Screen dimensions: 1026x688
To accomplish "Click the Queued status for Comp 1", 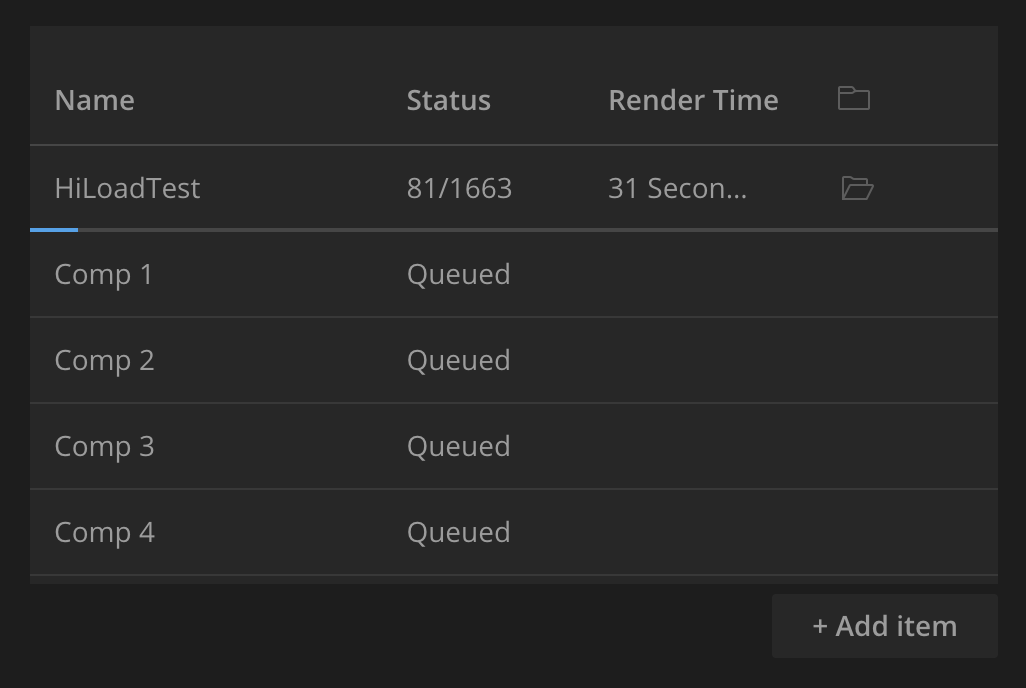I will (459, 274).
